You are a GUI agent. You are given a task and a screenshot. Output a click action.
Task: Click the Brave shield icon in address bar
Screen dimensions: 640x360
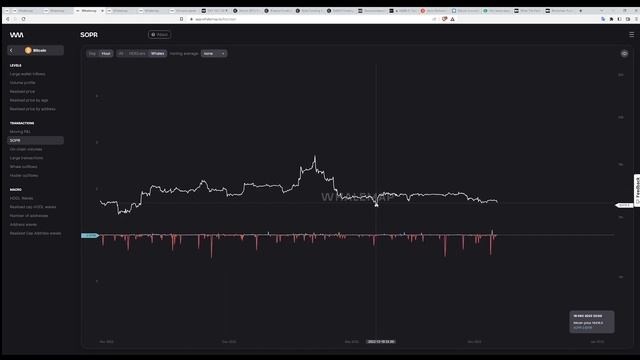coord(444,19)
